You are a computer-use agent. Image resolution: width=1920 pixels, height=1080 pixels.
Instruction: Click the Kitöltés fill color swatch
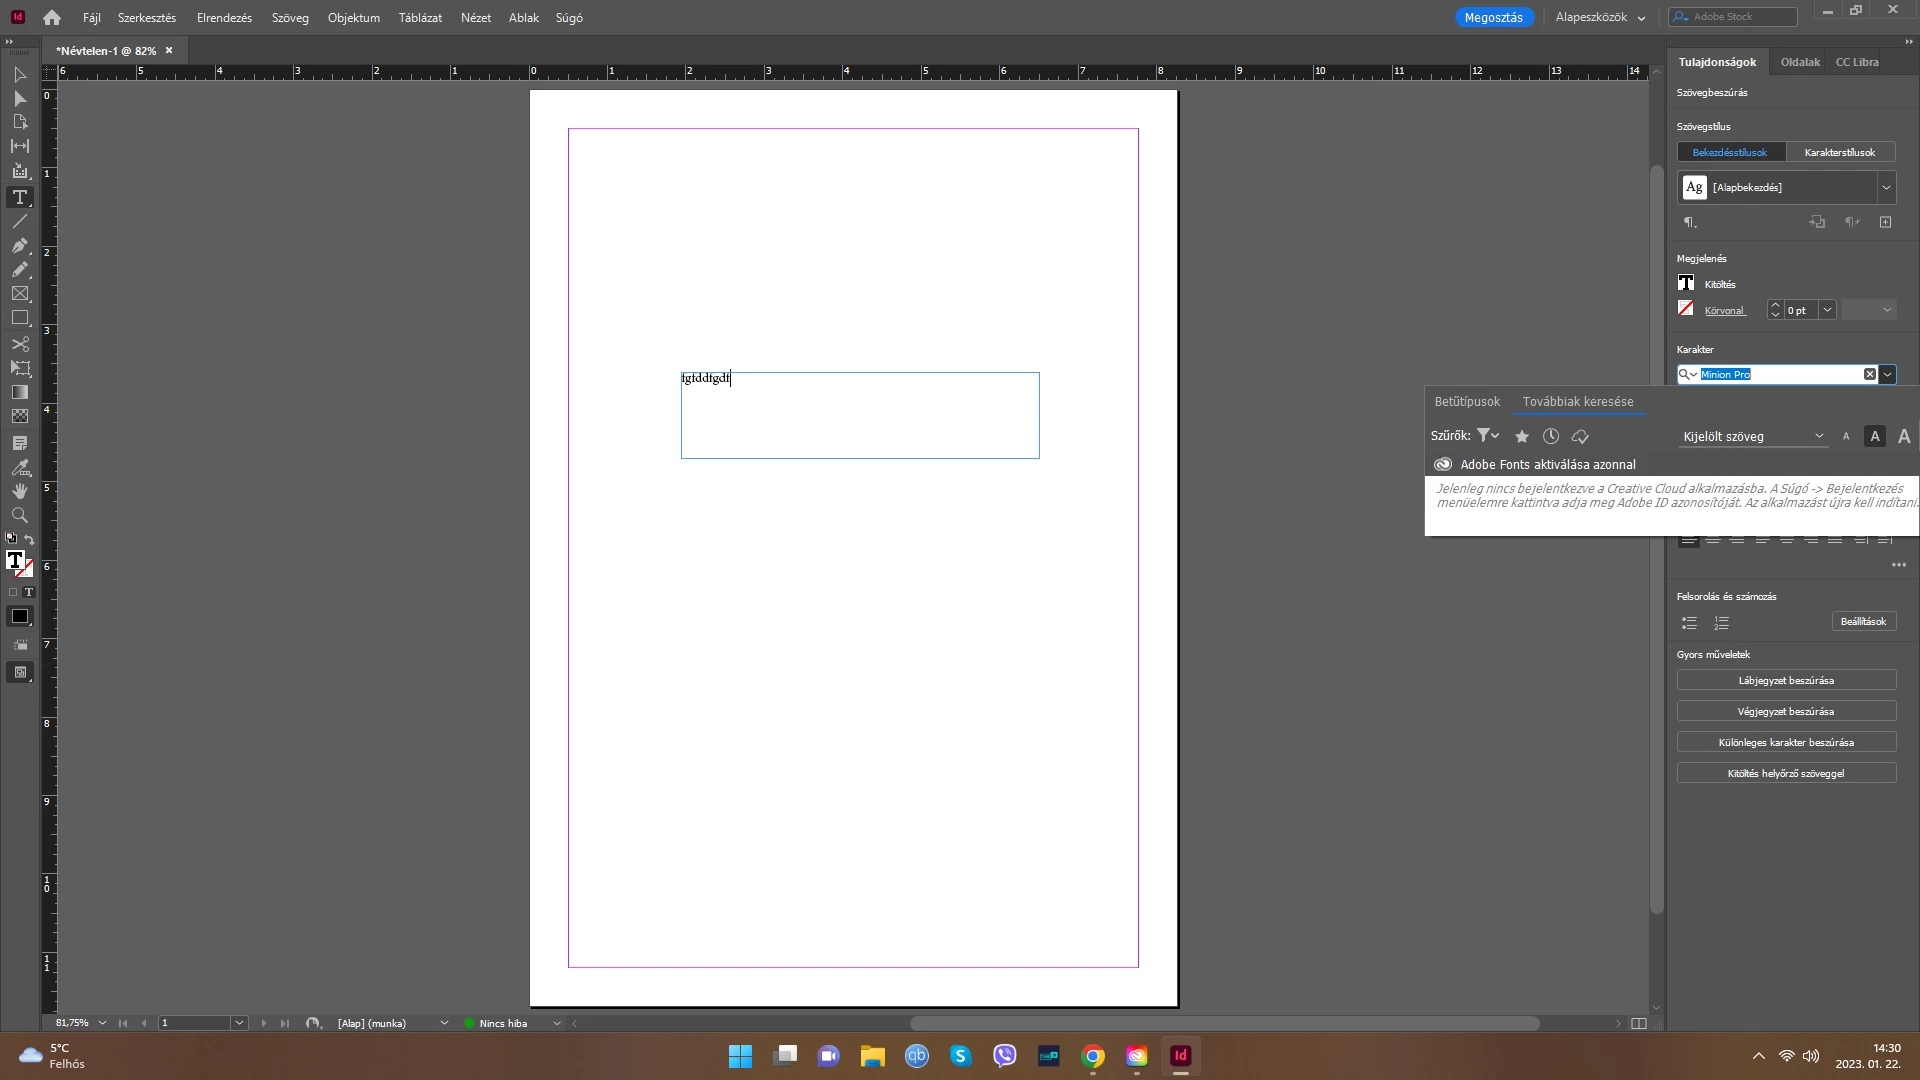[x=1686, y=283]
